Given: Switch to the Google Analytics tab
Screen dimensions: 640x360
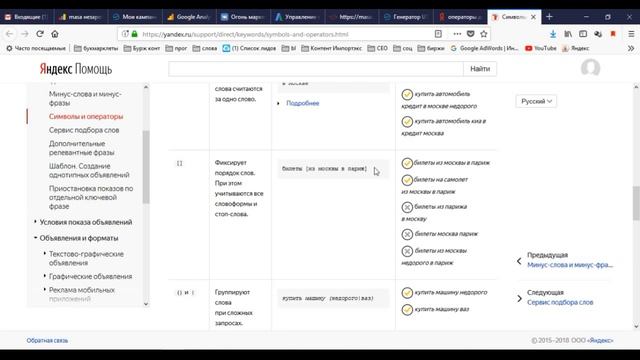Looking at the screenshot, I should coord(189,17).
